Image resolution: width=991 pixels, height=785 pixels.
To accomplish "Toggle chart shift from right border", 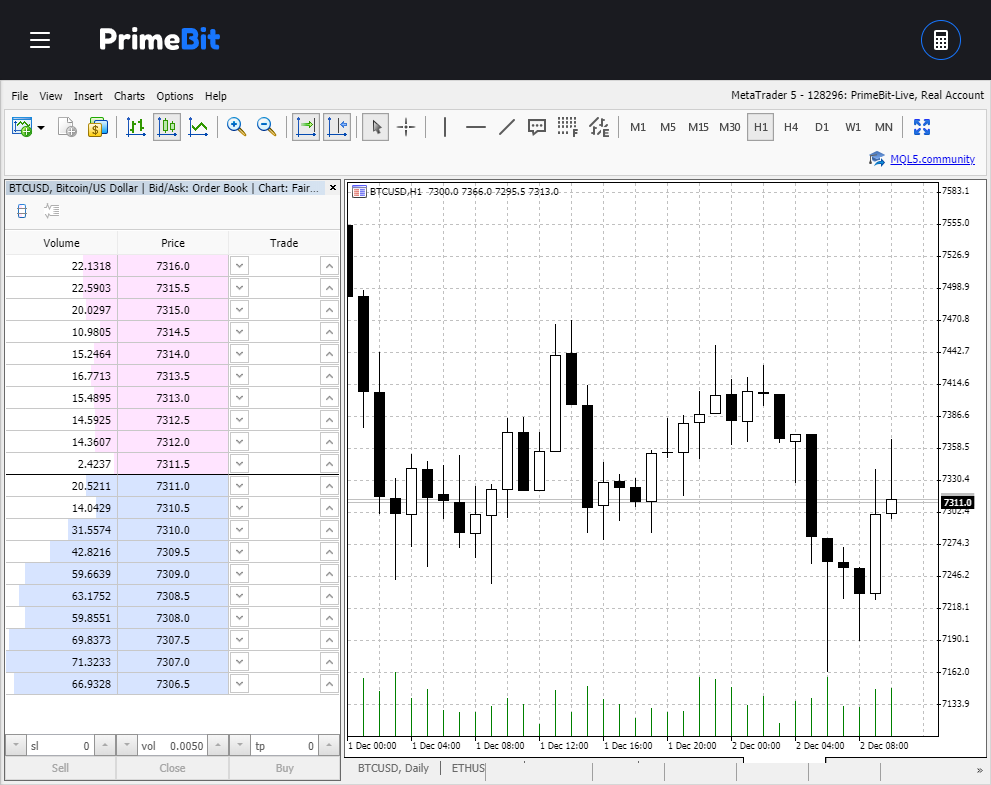I will tap(337, 127).
